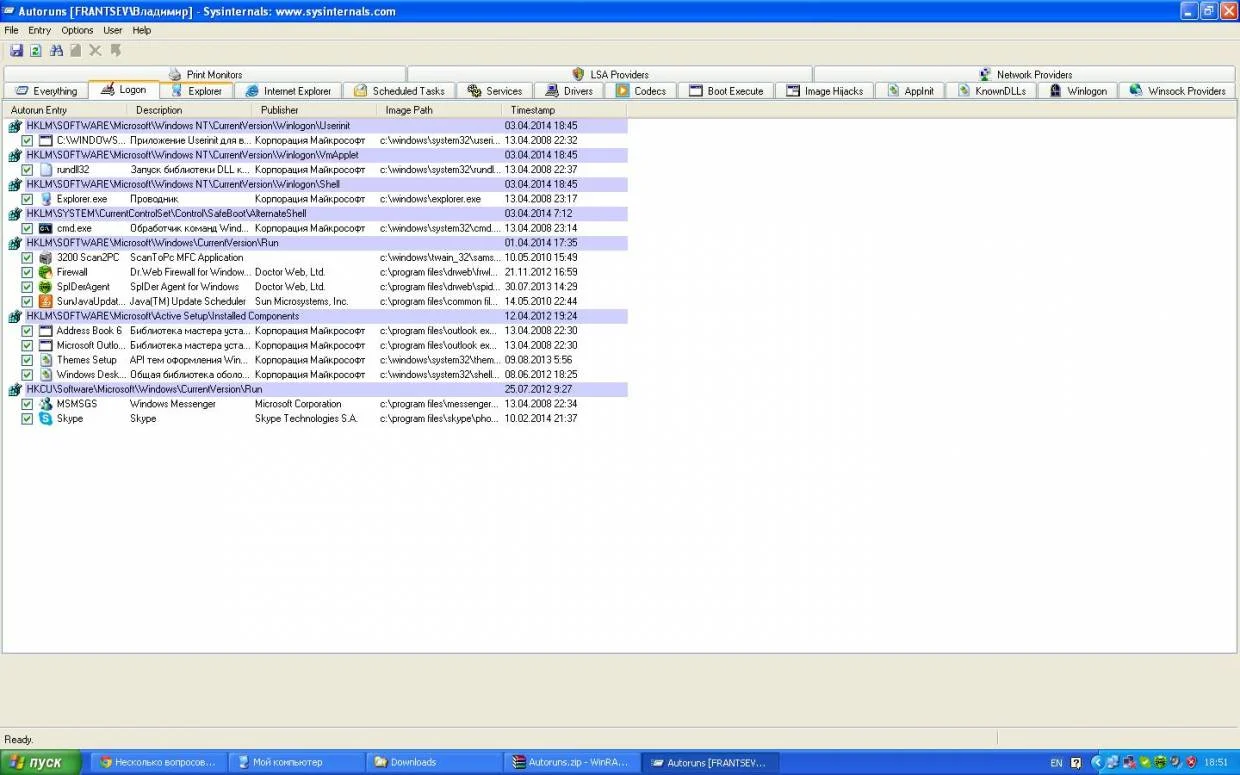Uncheck the MSMSGS entry checkbox
The height and width of the screenshot is (775, 1240).
point(28,404)
